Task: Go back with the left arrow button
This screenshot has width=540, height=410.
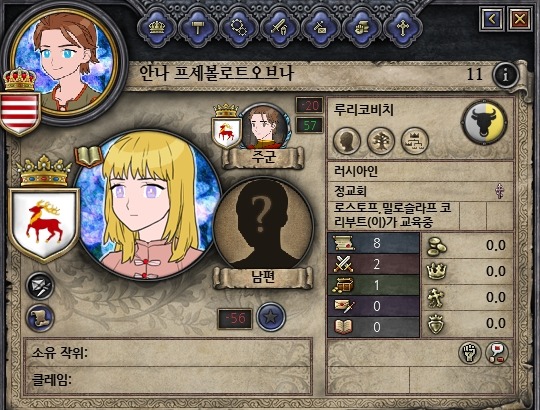Action: click(x=491, y=19)
